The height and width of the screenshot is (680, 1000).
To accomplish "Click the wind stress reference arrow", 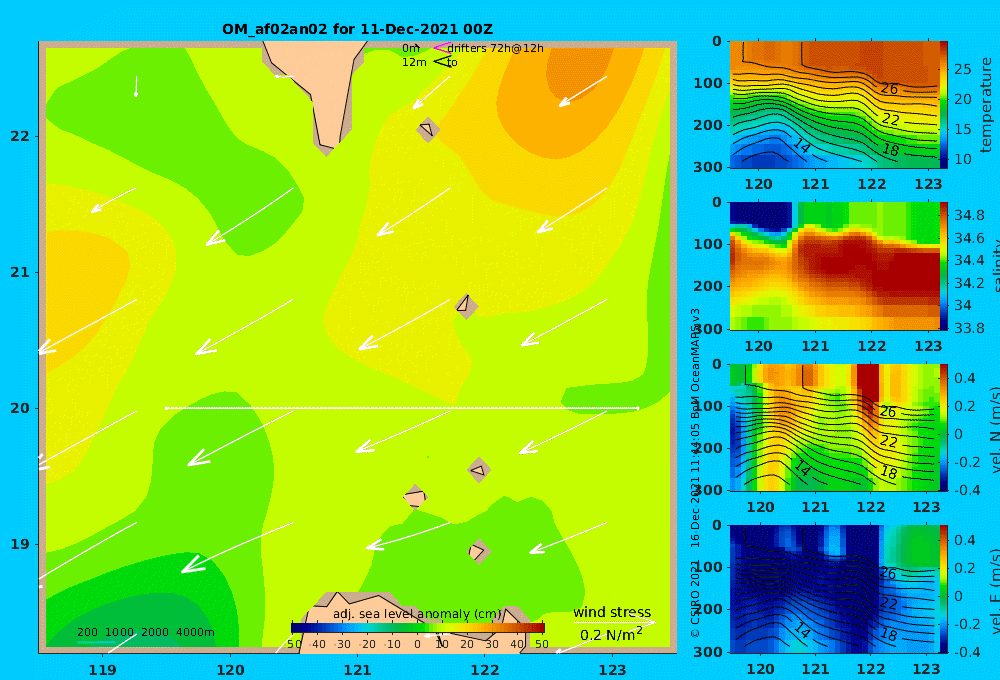I will (614, 623).
